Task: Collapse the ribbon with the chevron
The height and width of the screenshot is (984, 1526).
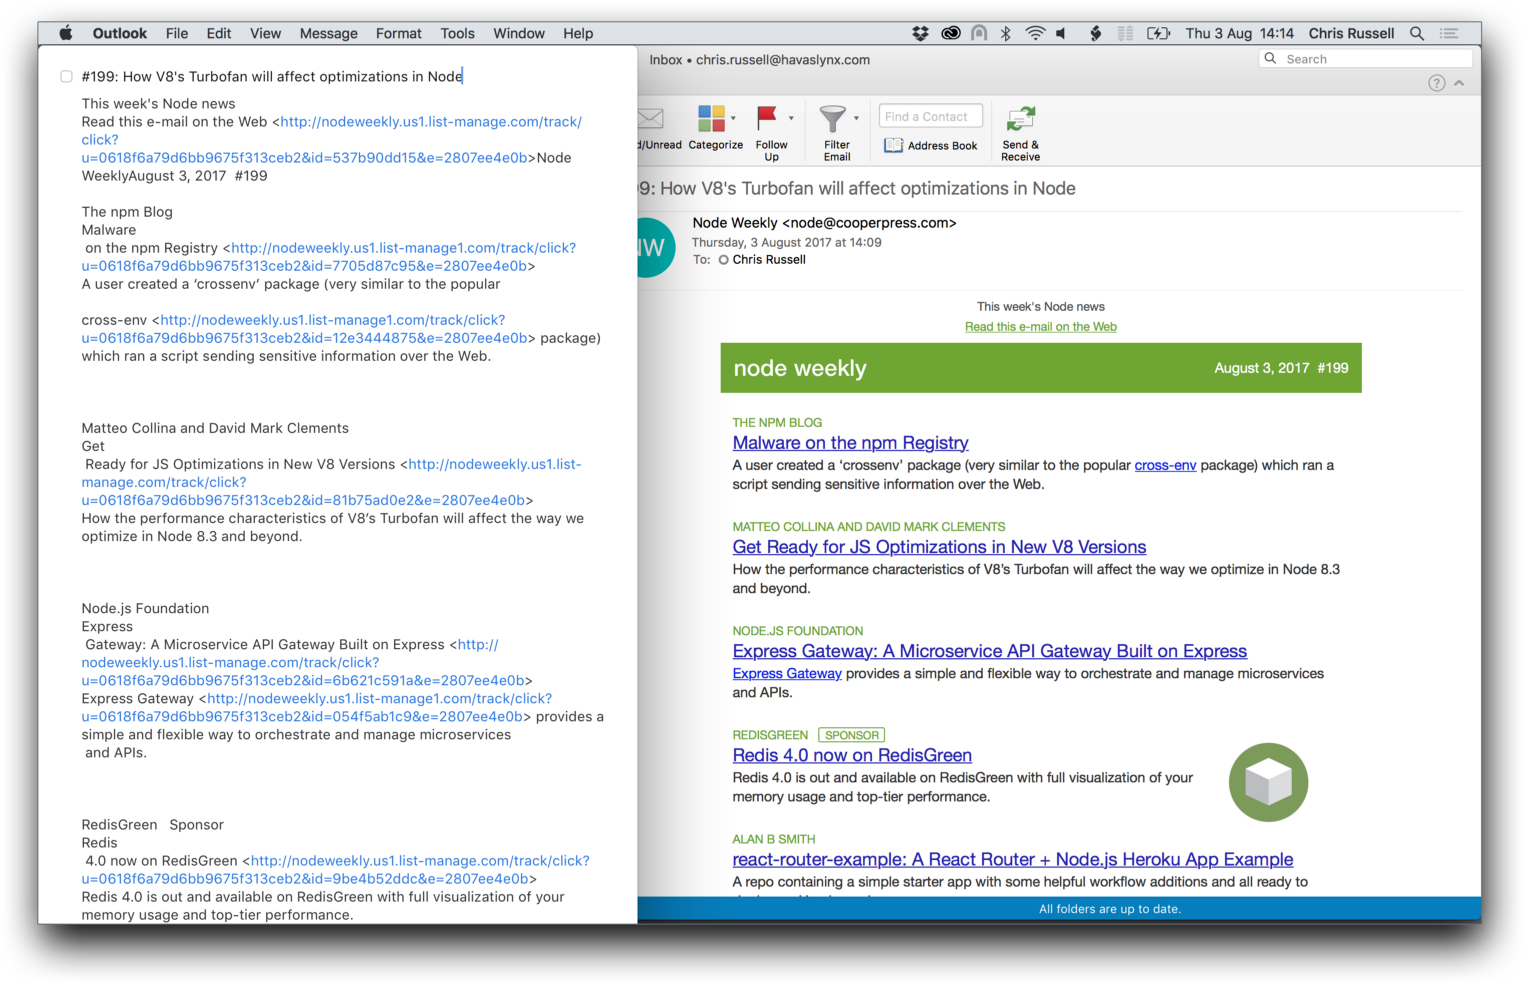Action: (1459, 83)
